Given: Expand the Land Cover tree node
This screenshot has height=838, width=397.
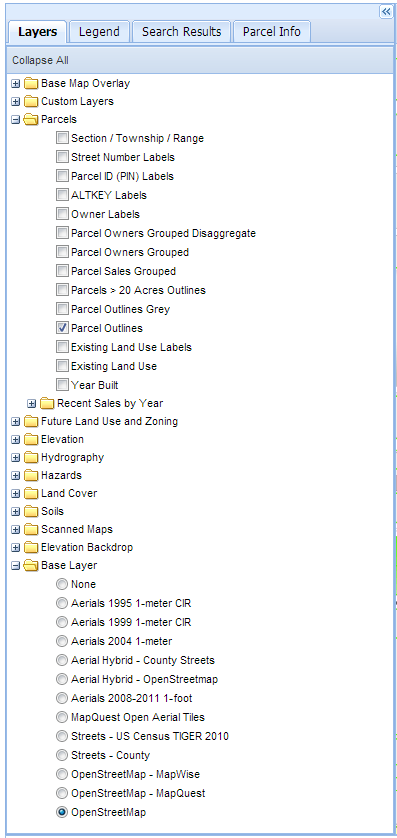Looking at the screenshot, I should (x=15, y=494).
